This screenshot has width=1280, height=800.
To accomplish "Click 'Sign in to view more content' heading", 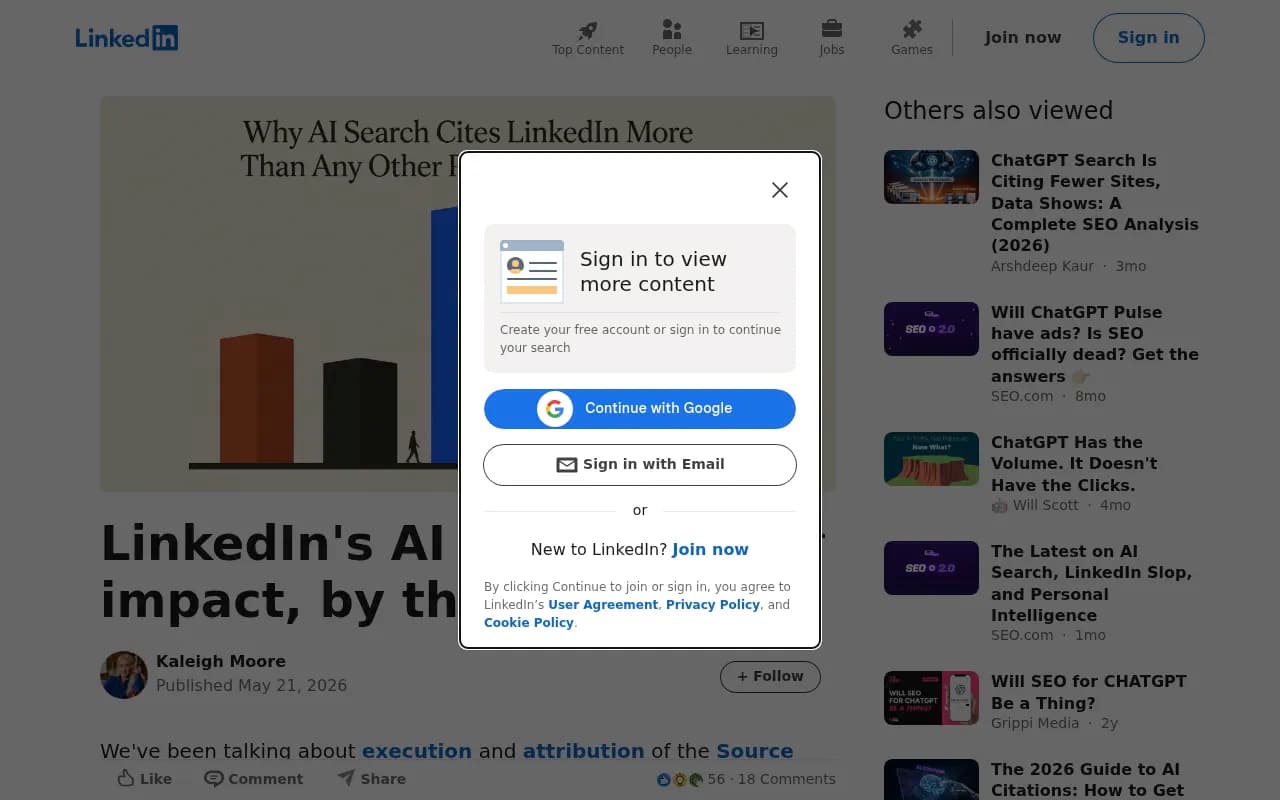I will pos(653,271).
